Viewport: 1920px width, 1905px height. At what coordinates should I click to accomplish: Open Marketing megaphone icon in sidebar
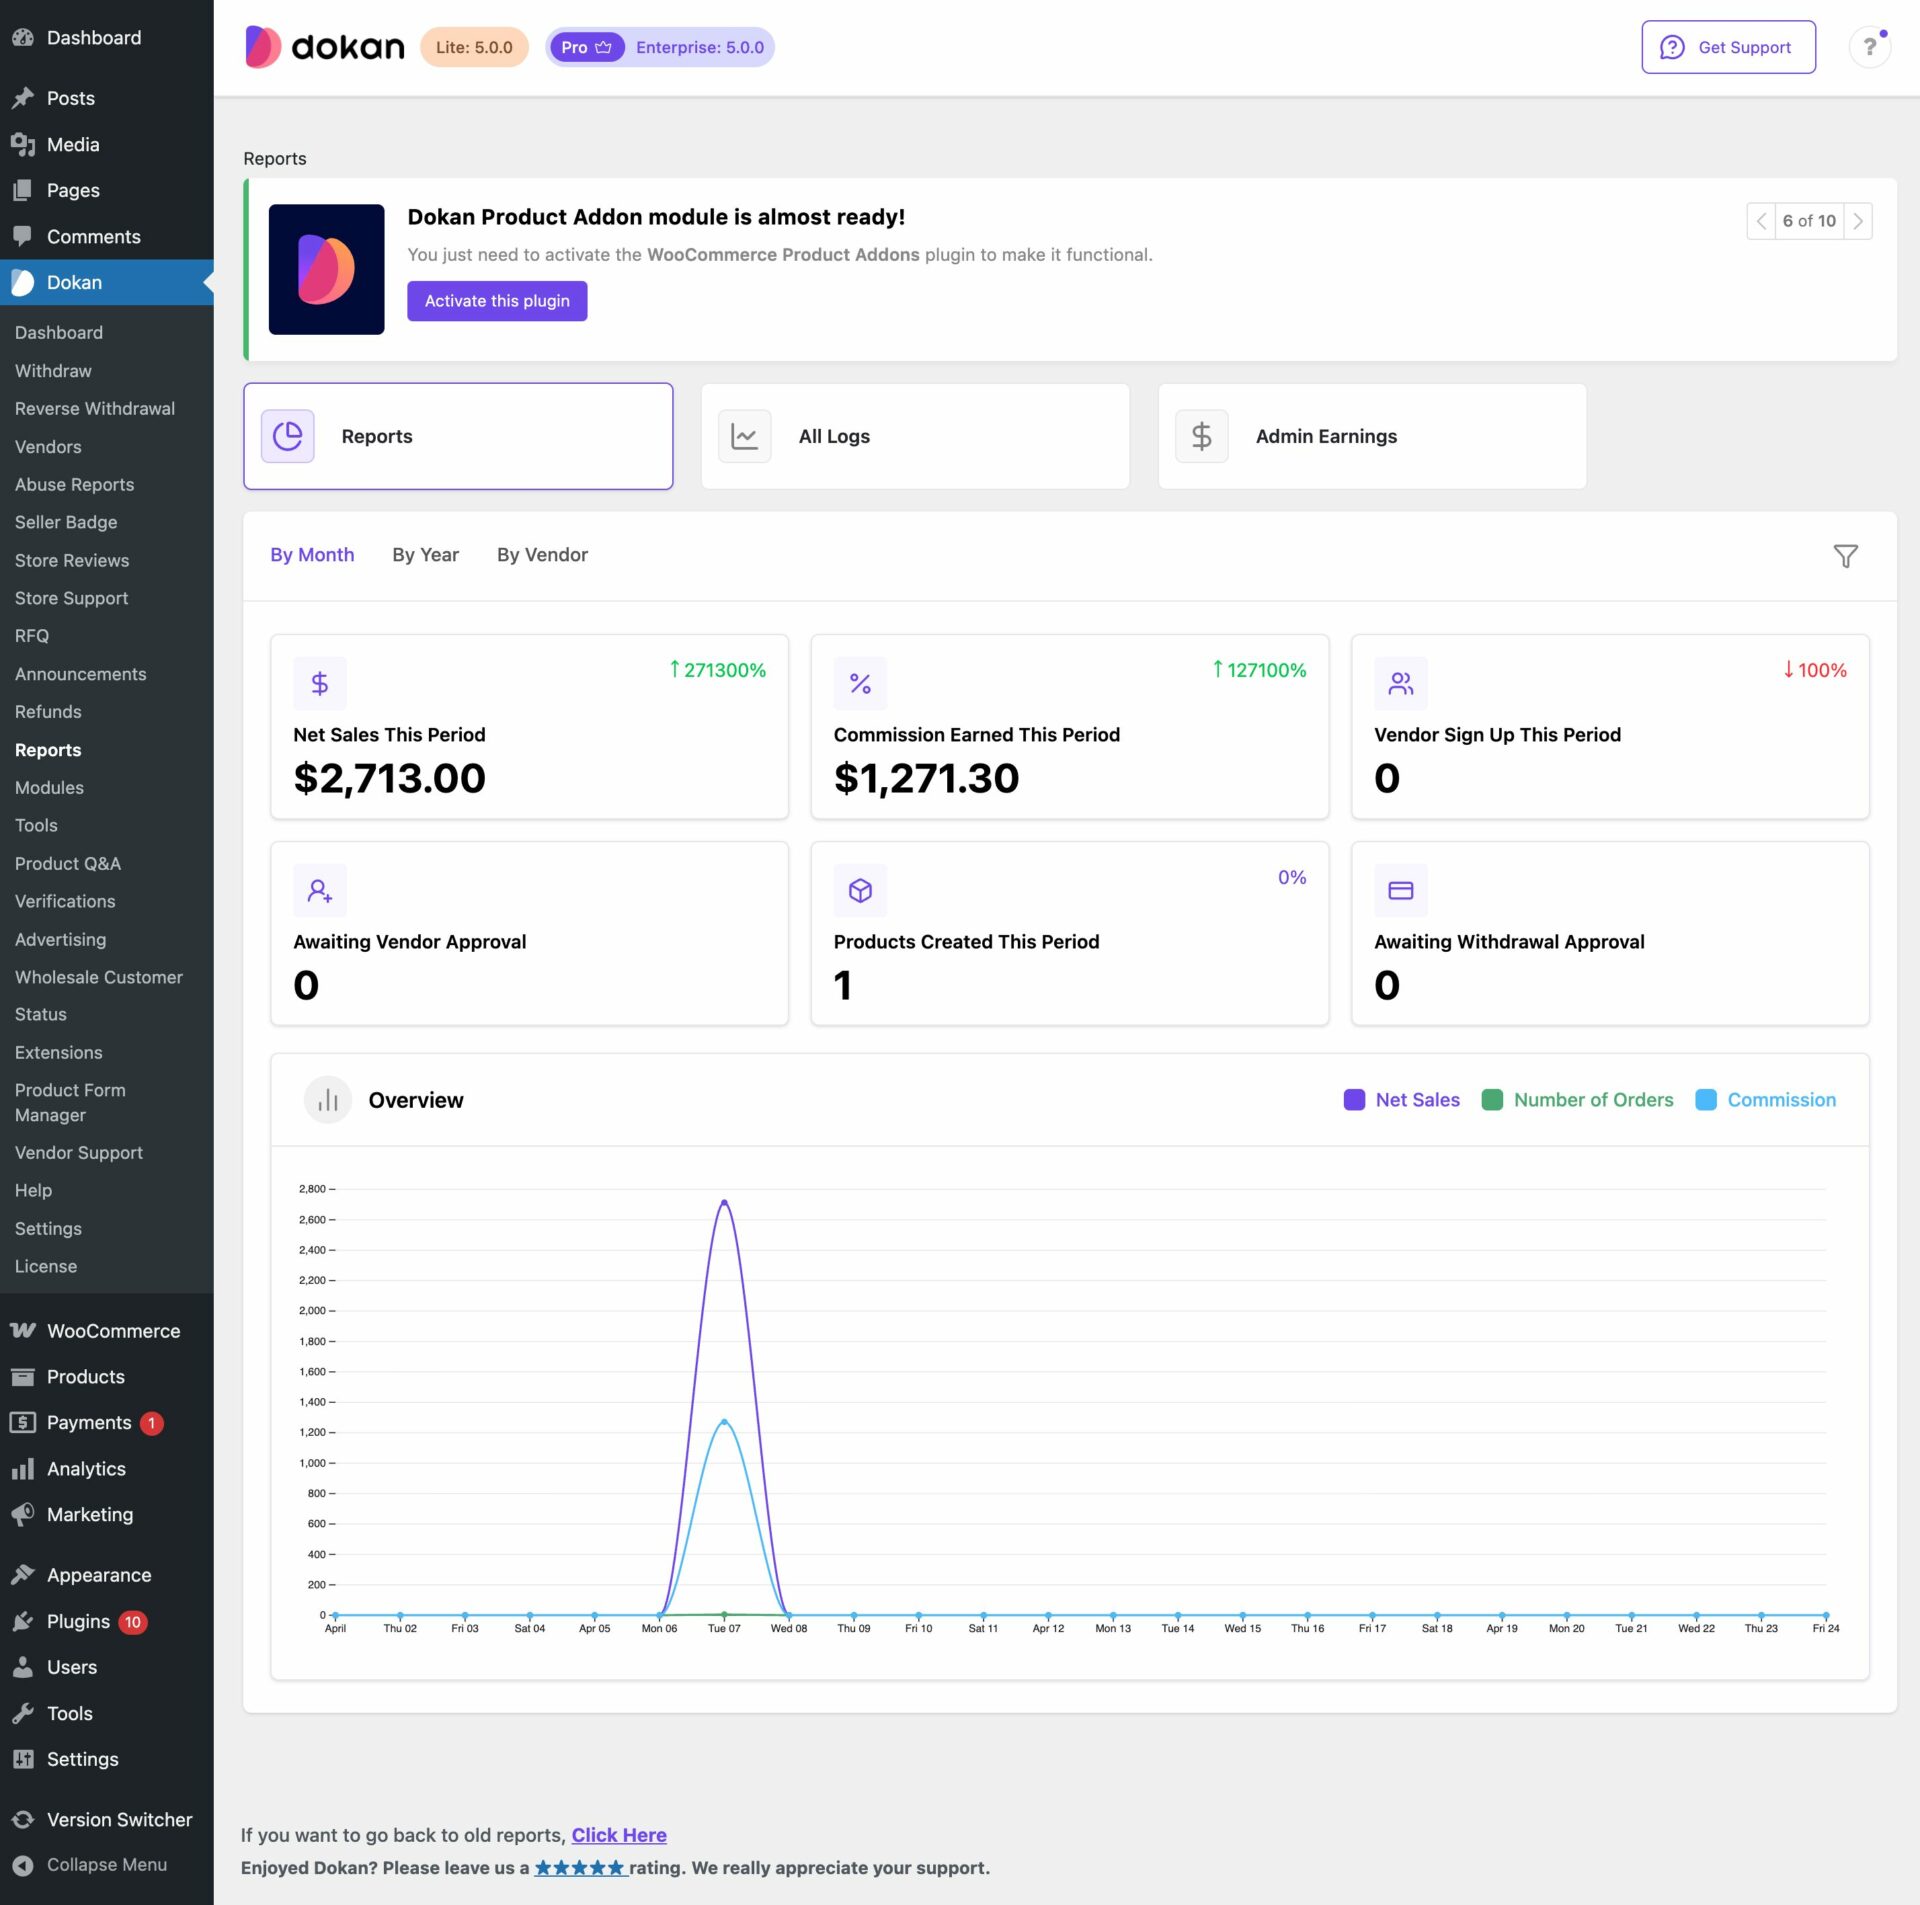point(23,1514)
